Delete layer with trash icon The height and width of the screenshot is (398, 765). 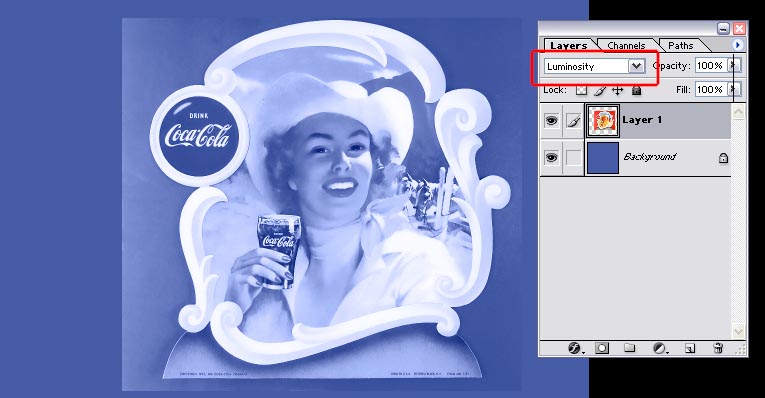[x=718, y=348]
